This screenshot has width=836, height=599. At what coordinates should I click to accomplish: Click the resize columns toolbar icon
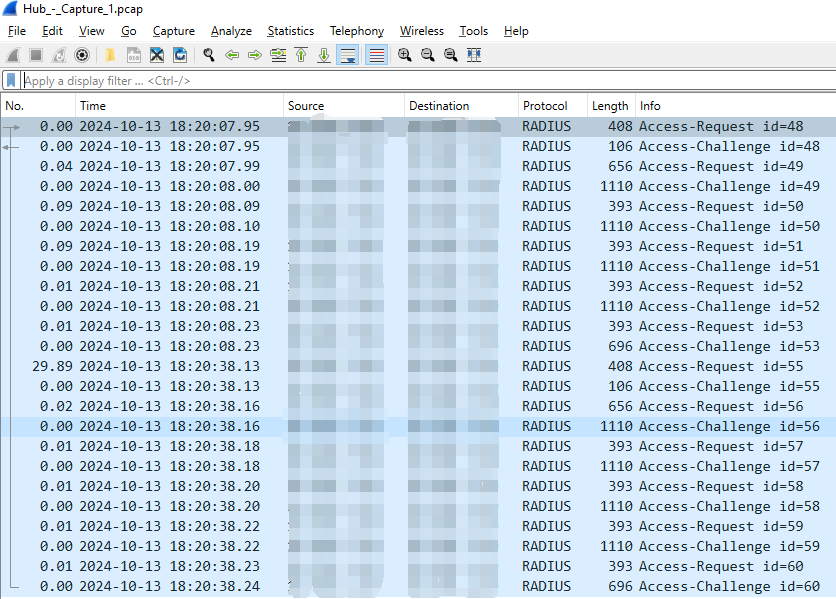[474, 55]
